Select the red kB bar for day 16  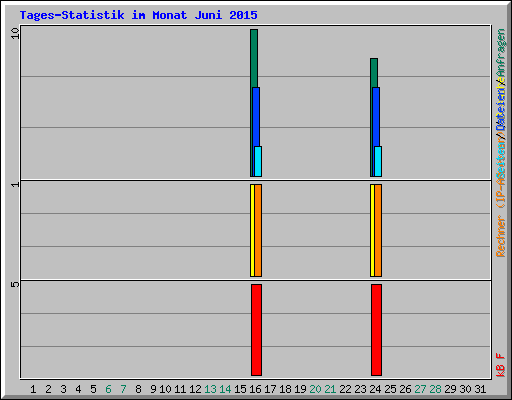tap(256, 330)
